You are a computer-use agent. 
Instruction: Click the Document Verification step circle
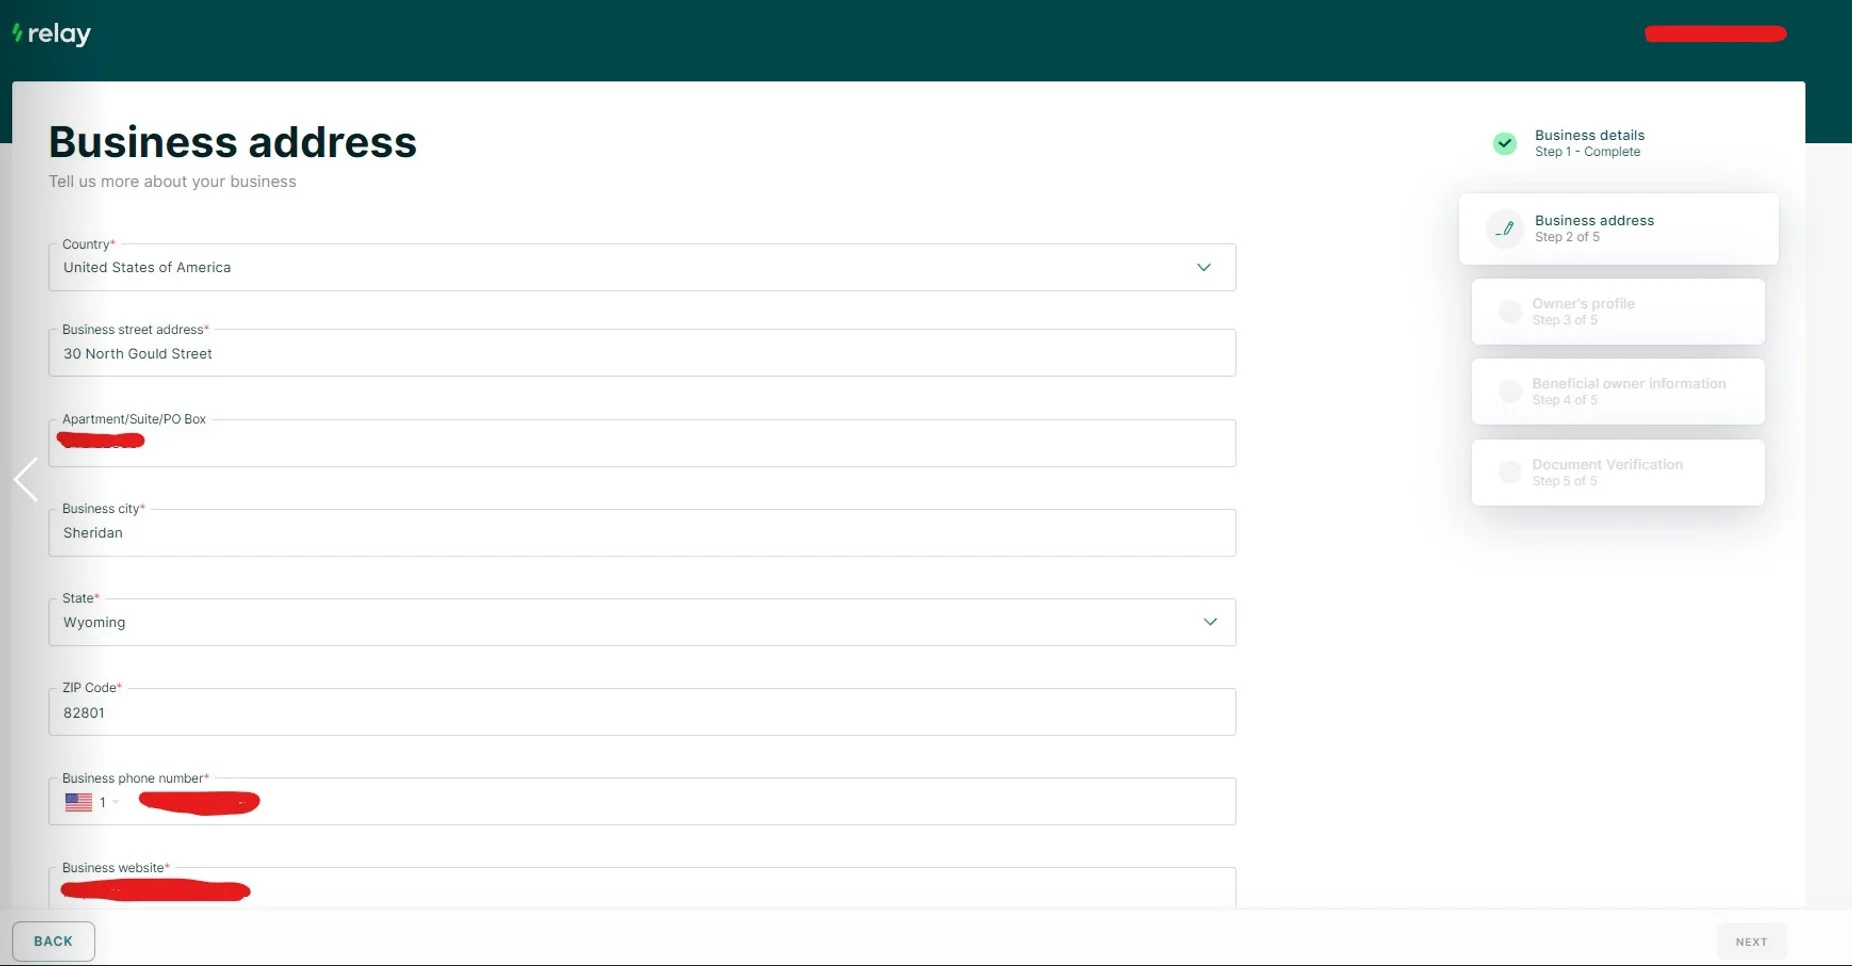click(1510, 473)
